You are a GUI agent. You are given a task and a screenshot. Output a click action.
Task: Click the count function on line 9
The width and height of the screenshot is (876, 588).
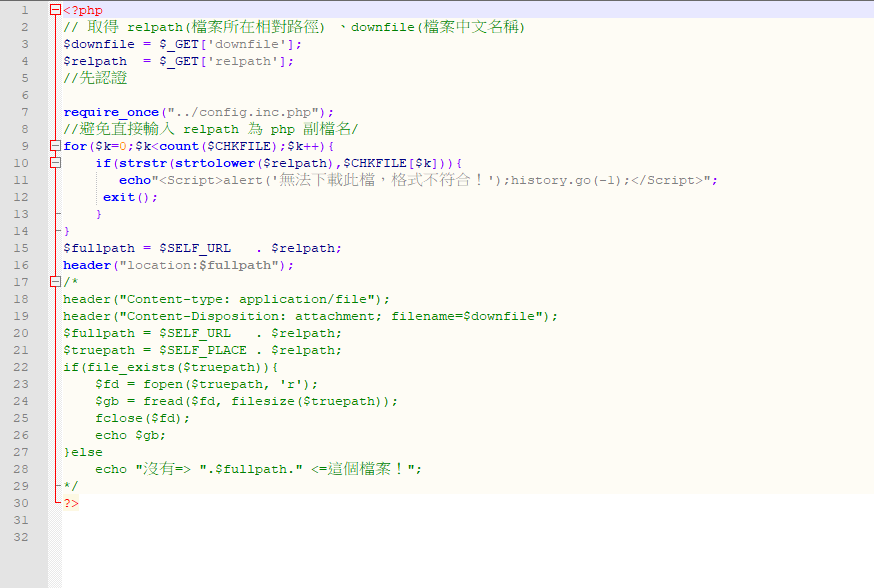179,146
